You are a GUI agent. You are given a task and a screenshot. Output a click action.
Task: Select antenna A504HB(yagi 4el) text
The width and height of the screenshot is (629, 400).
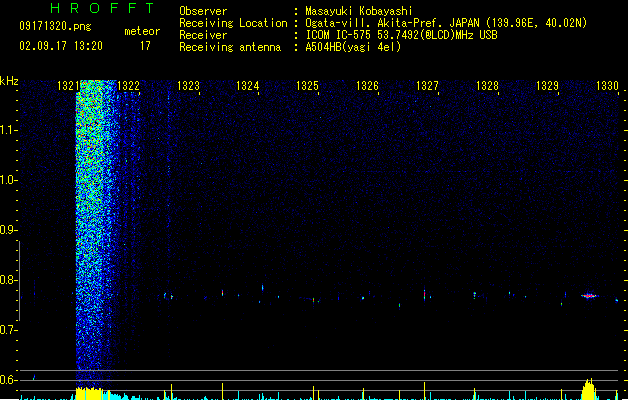[353, 47]
